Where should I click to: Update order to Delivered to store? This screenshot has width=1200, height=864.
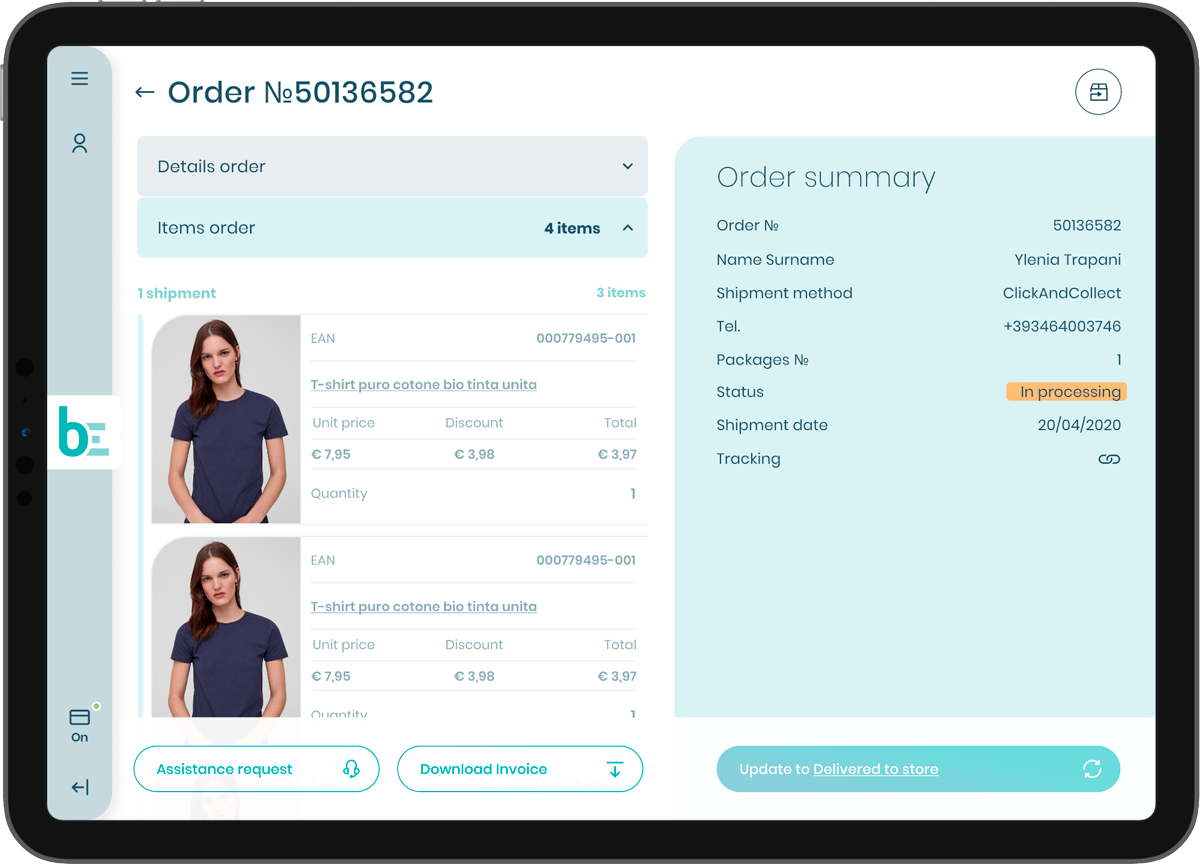click(x=918, y=769)
